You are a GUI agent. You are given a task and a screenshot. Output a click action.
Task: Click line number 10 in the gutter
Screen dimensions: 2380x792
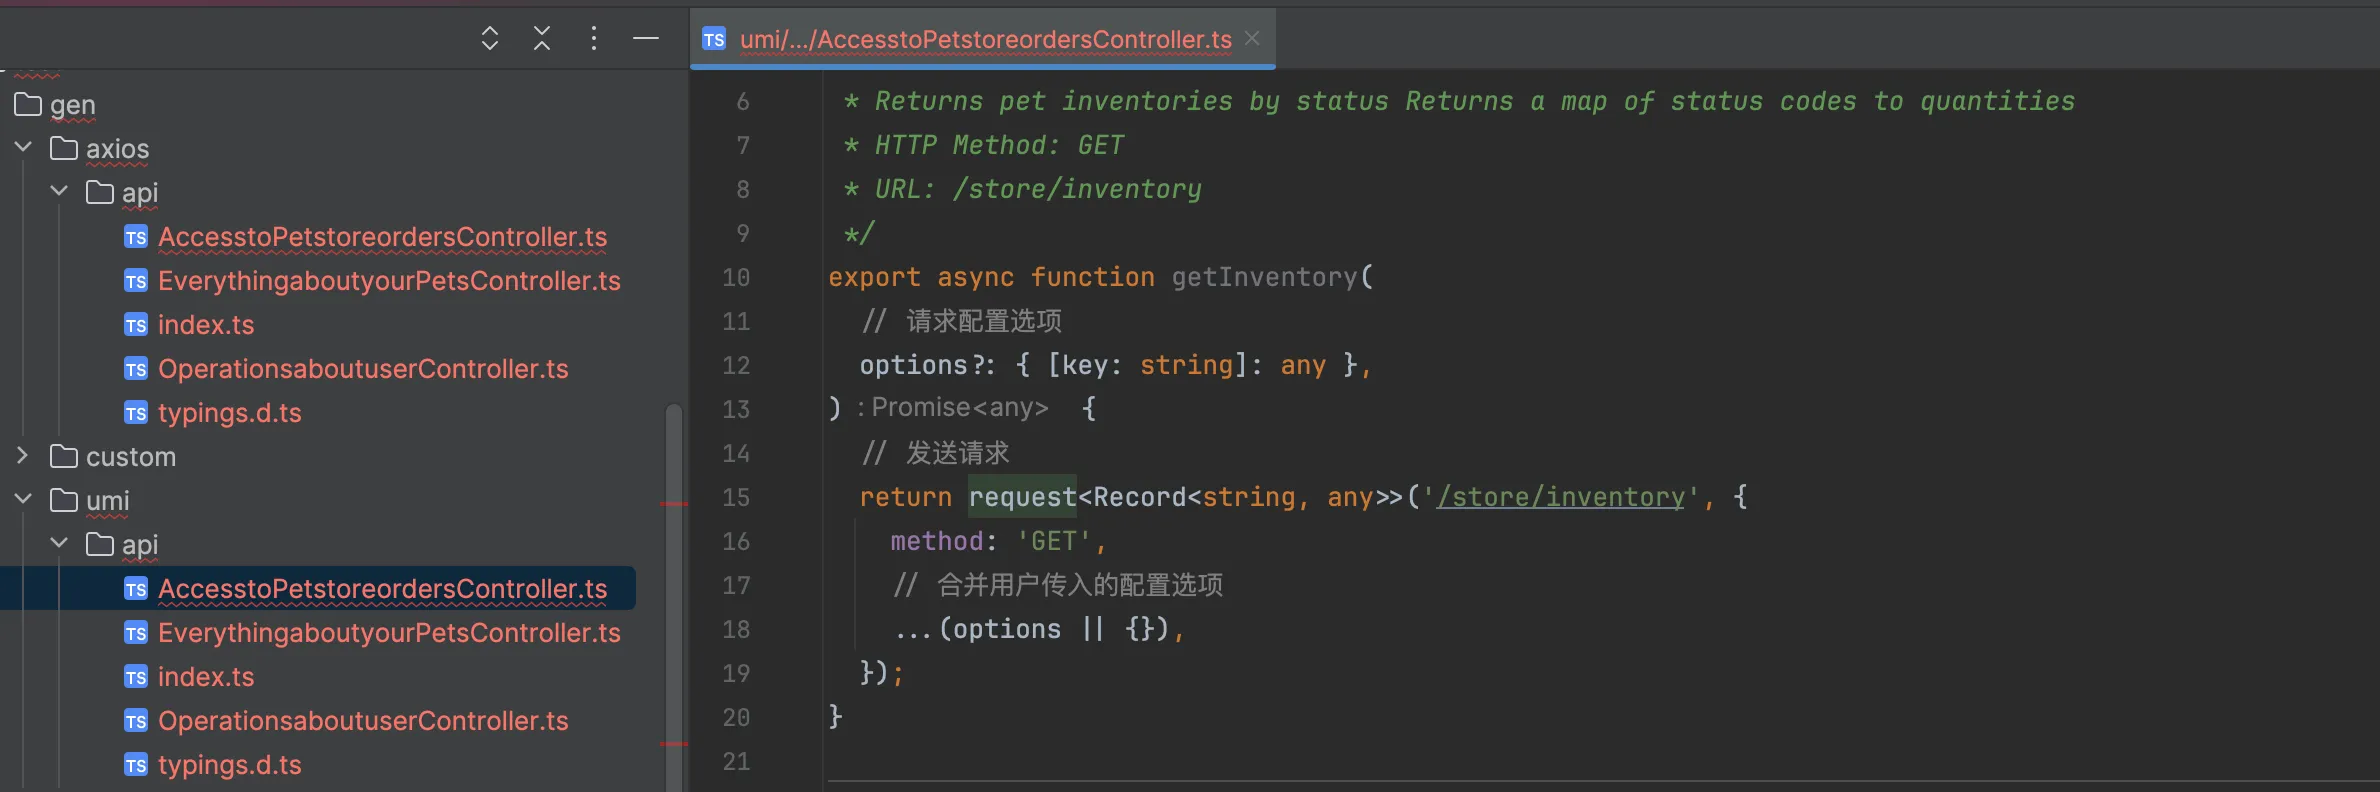coord(736,277)
